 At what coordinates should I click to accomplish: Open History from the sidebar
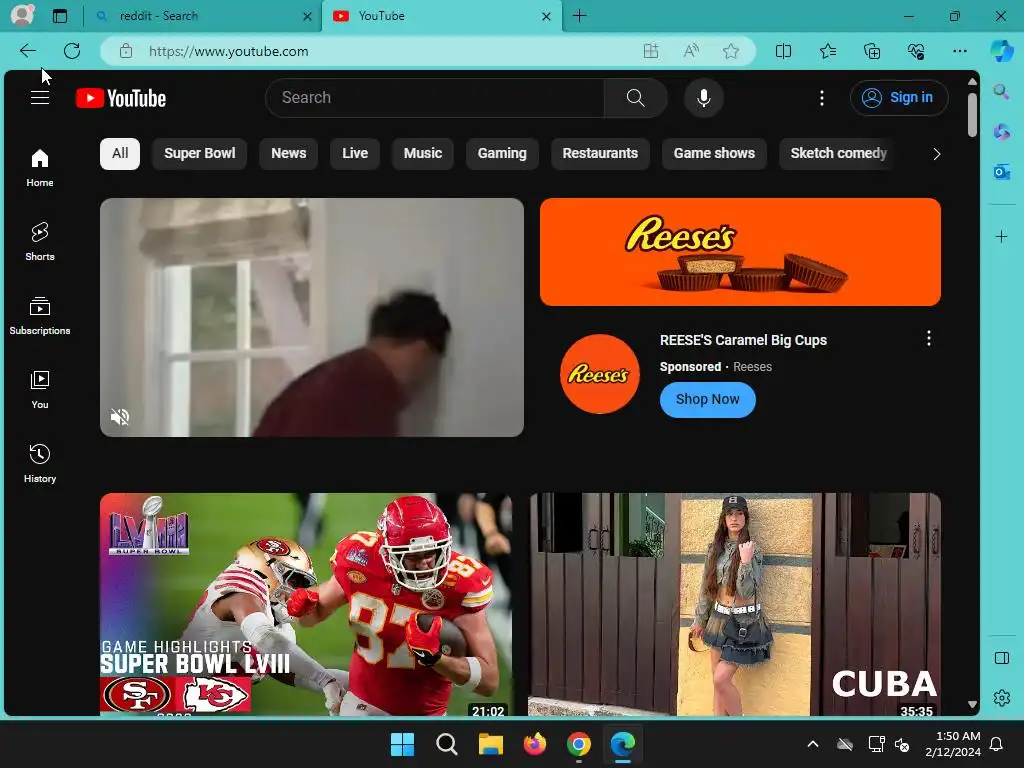click(x=40, y=464)
